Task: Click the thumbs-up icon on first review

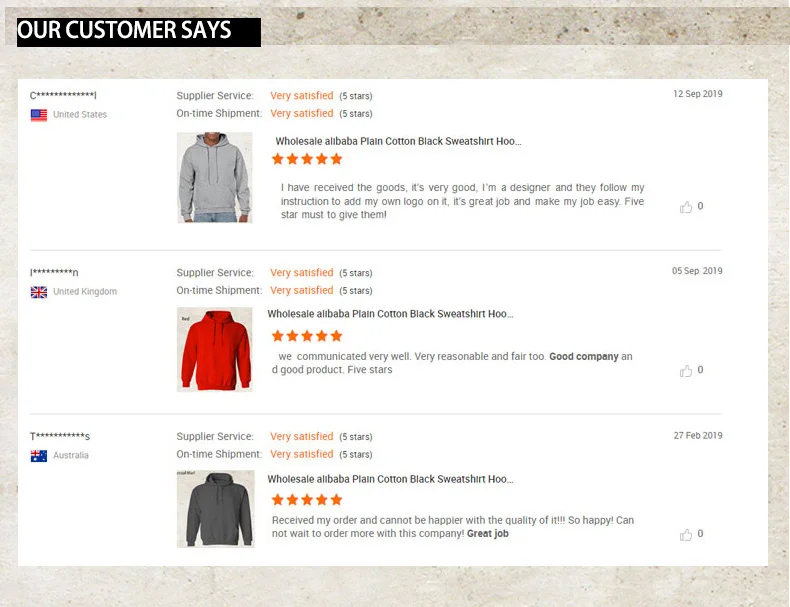Action: [x=686, y=207]
